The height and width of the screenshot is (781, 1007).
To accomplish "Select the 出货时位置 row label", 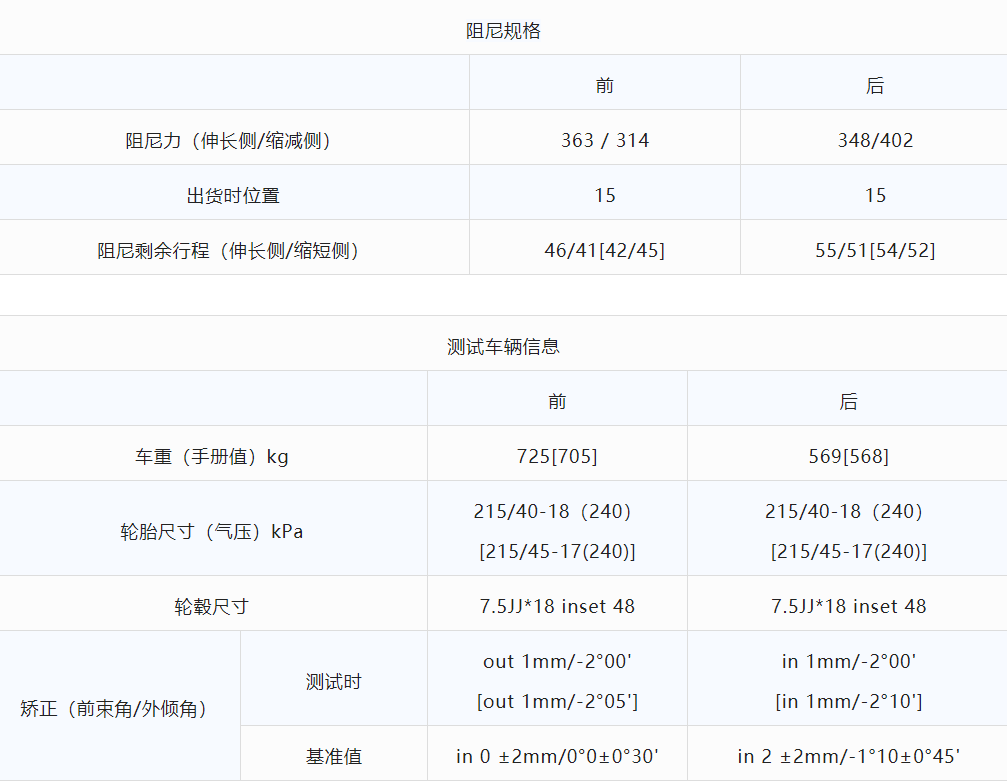I will coord(233,196).
